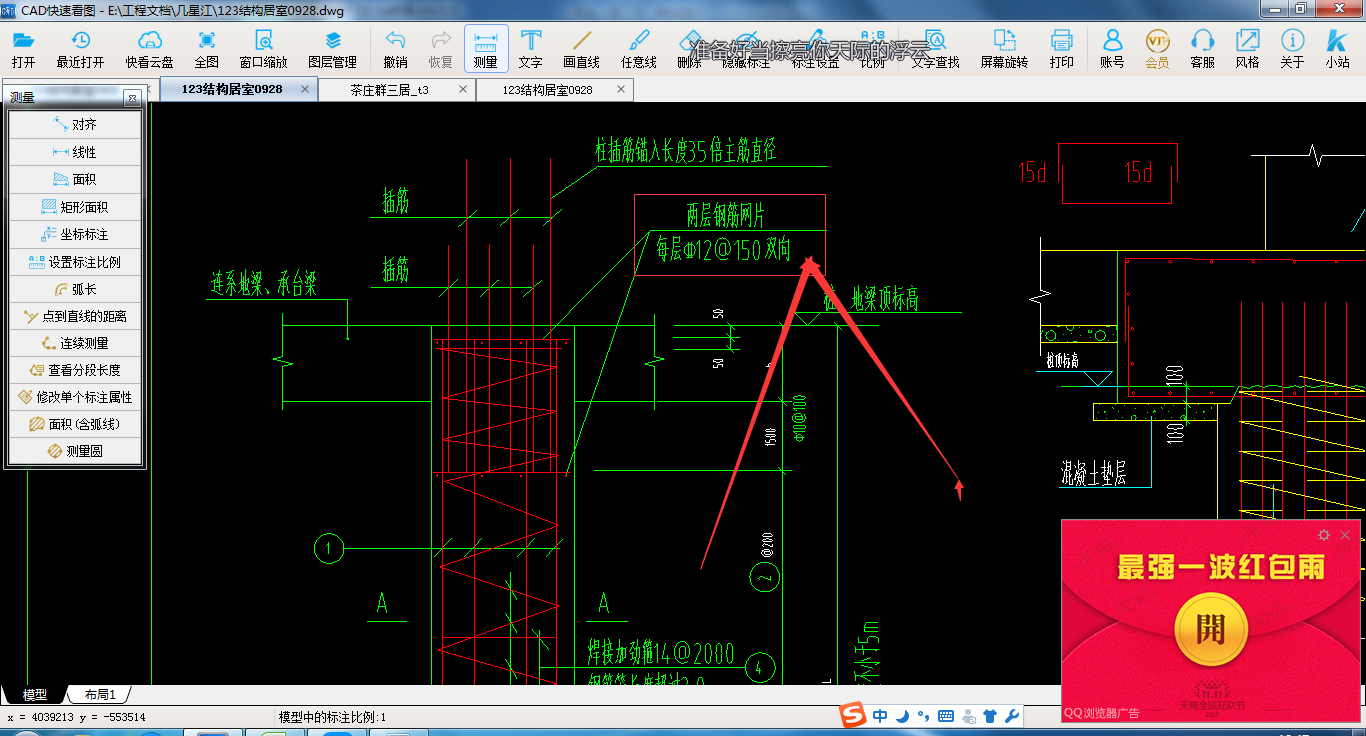Open 设置标注比例 annotation scale setting
Screen dimensions: 1366x736
[75, 262]
